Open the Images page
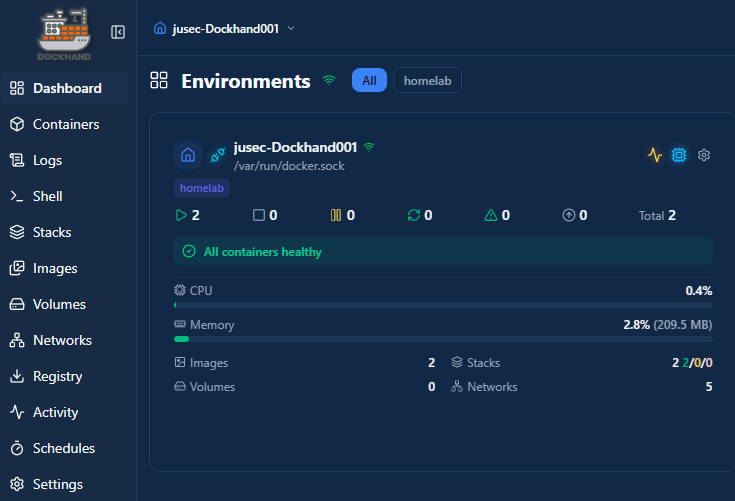The height and width of the screenshot is (501, 735). (x=55, y=268)
